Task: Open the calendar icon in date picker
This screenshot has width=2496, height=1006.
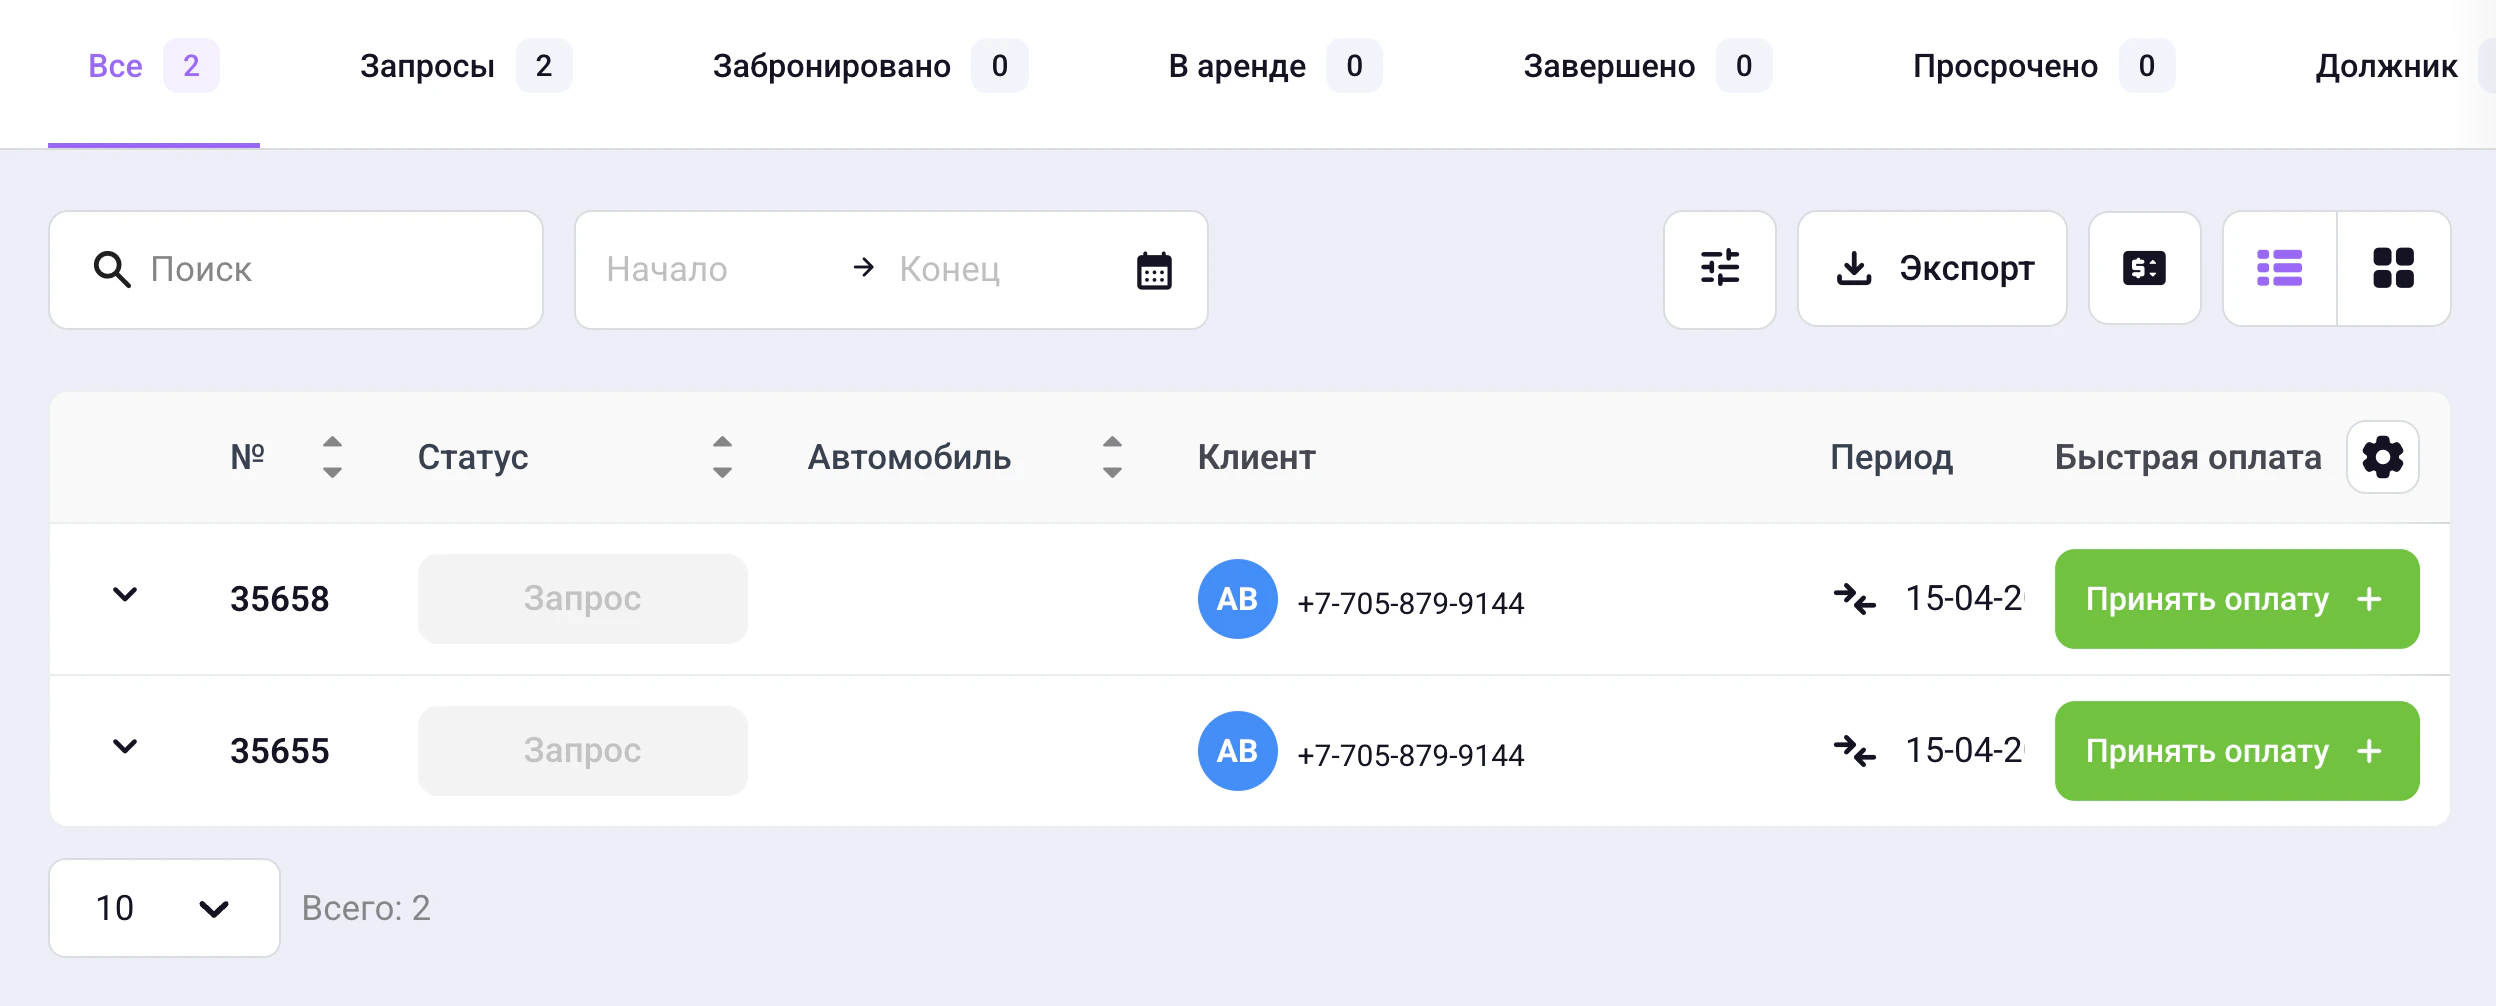Action: click(x=1154, y=269)
